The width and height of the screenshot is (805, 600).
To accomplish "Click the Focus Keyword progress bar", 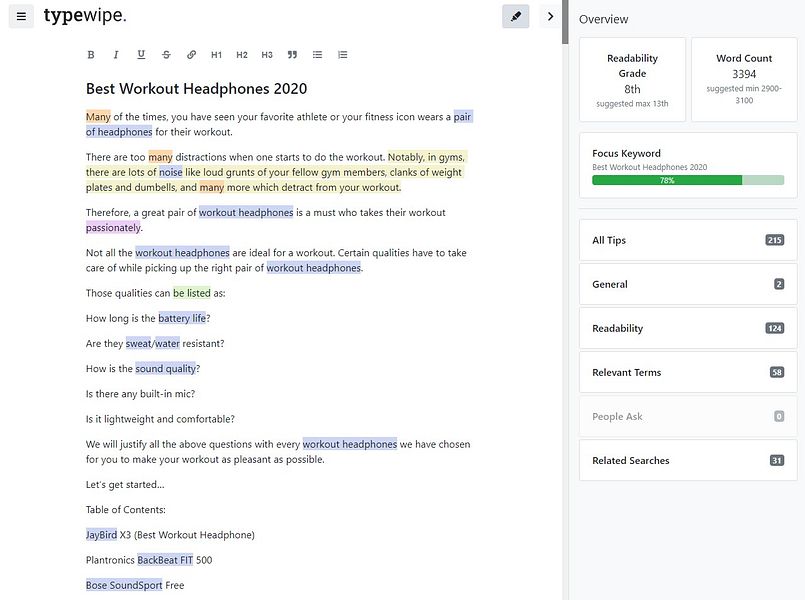I will [688, 180].
